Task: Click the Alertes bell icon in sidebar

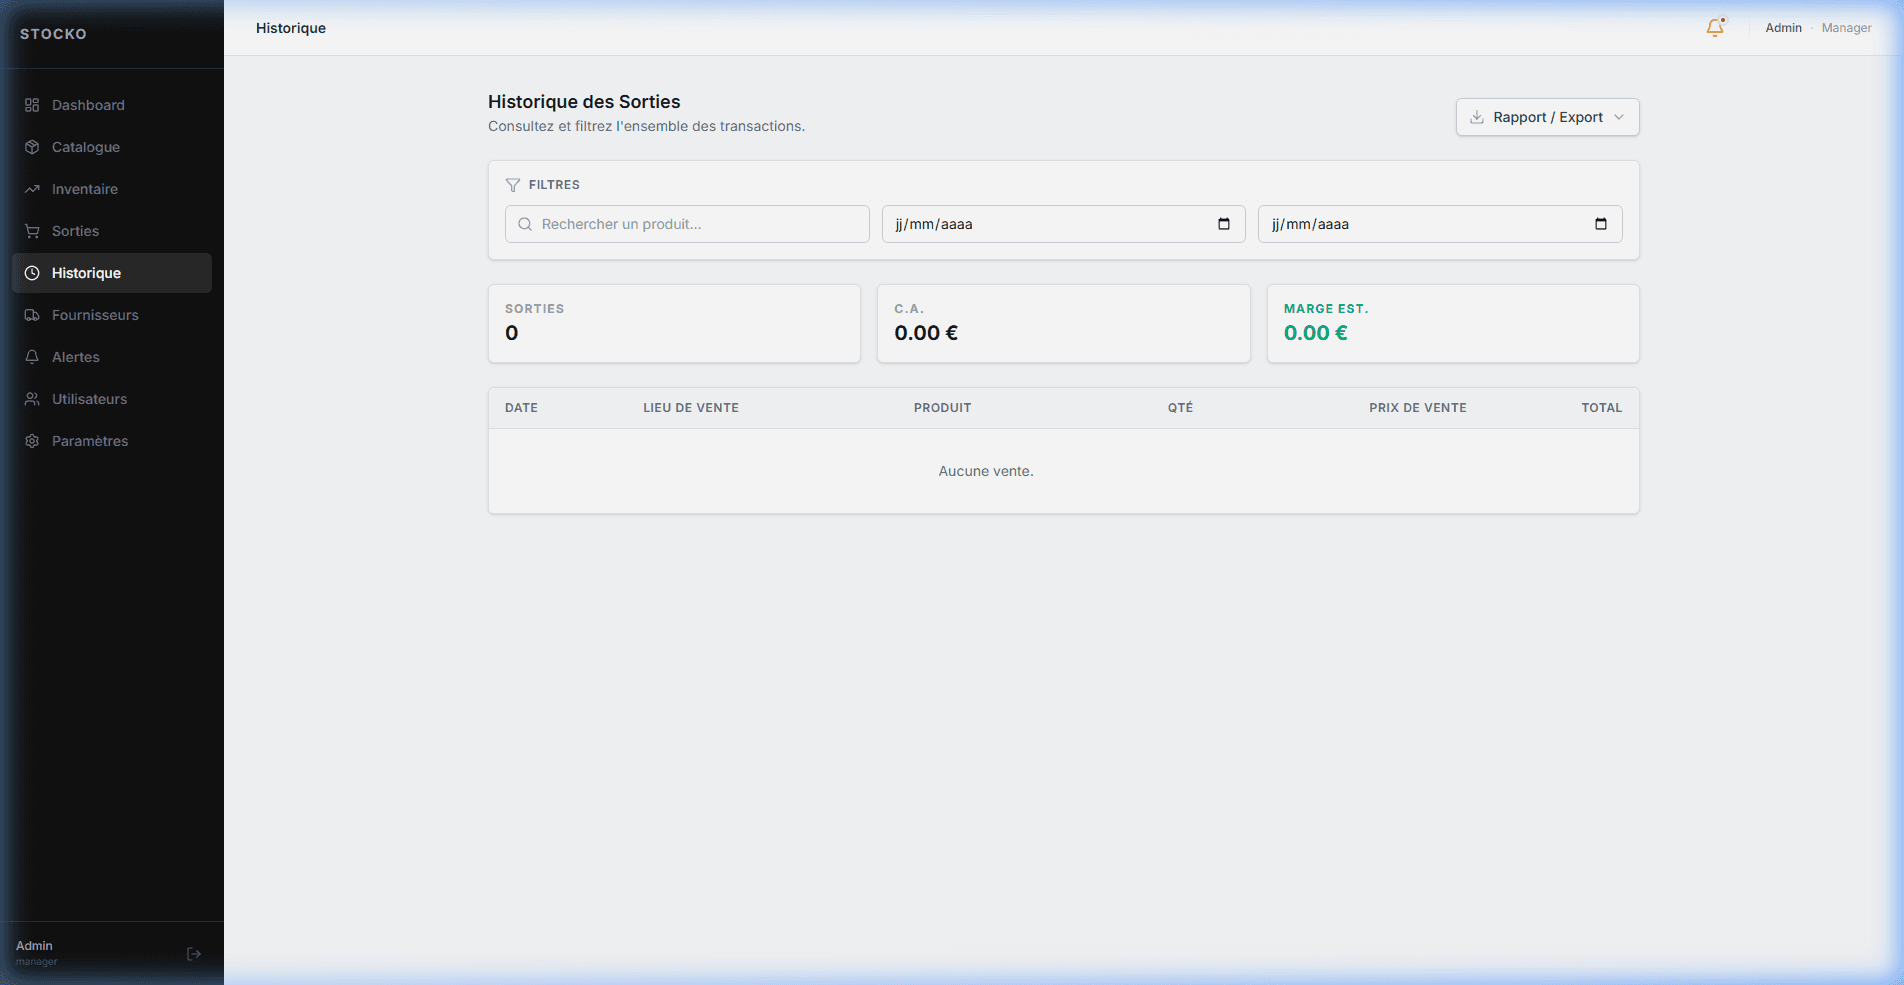Action: coord(32,357)
